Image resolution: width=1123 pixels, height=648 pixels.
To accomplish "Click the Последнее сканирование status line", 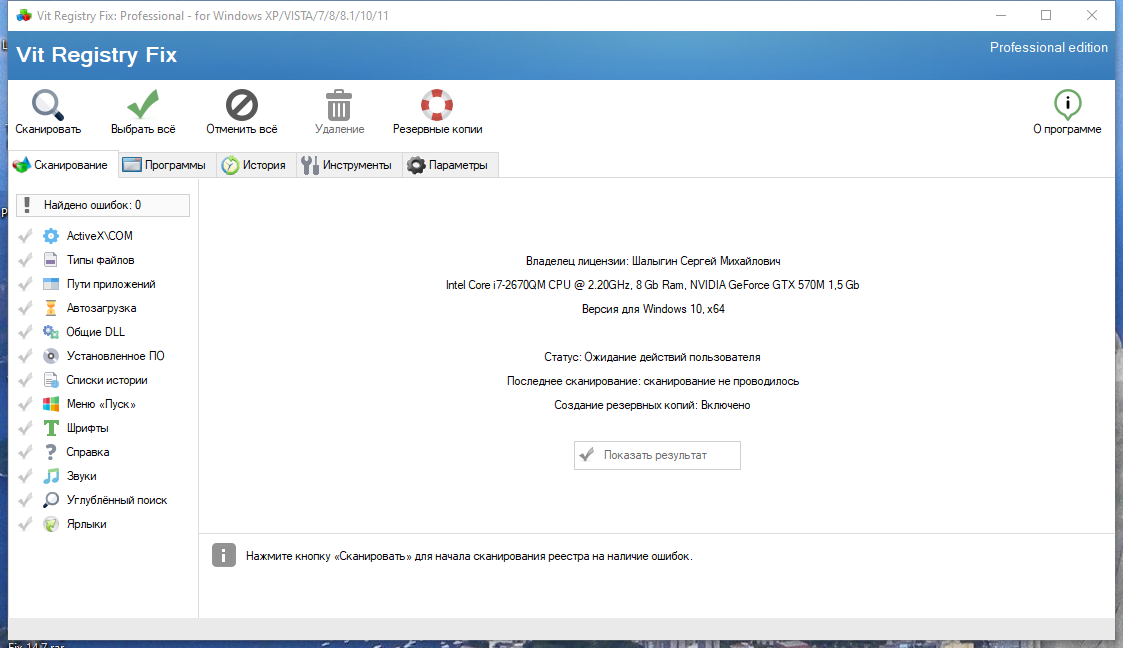I will 653,381.
